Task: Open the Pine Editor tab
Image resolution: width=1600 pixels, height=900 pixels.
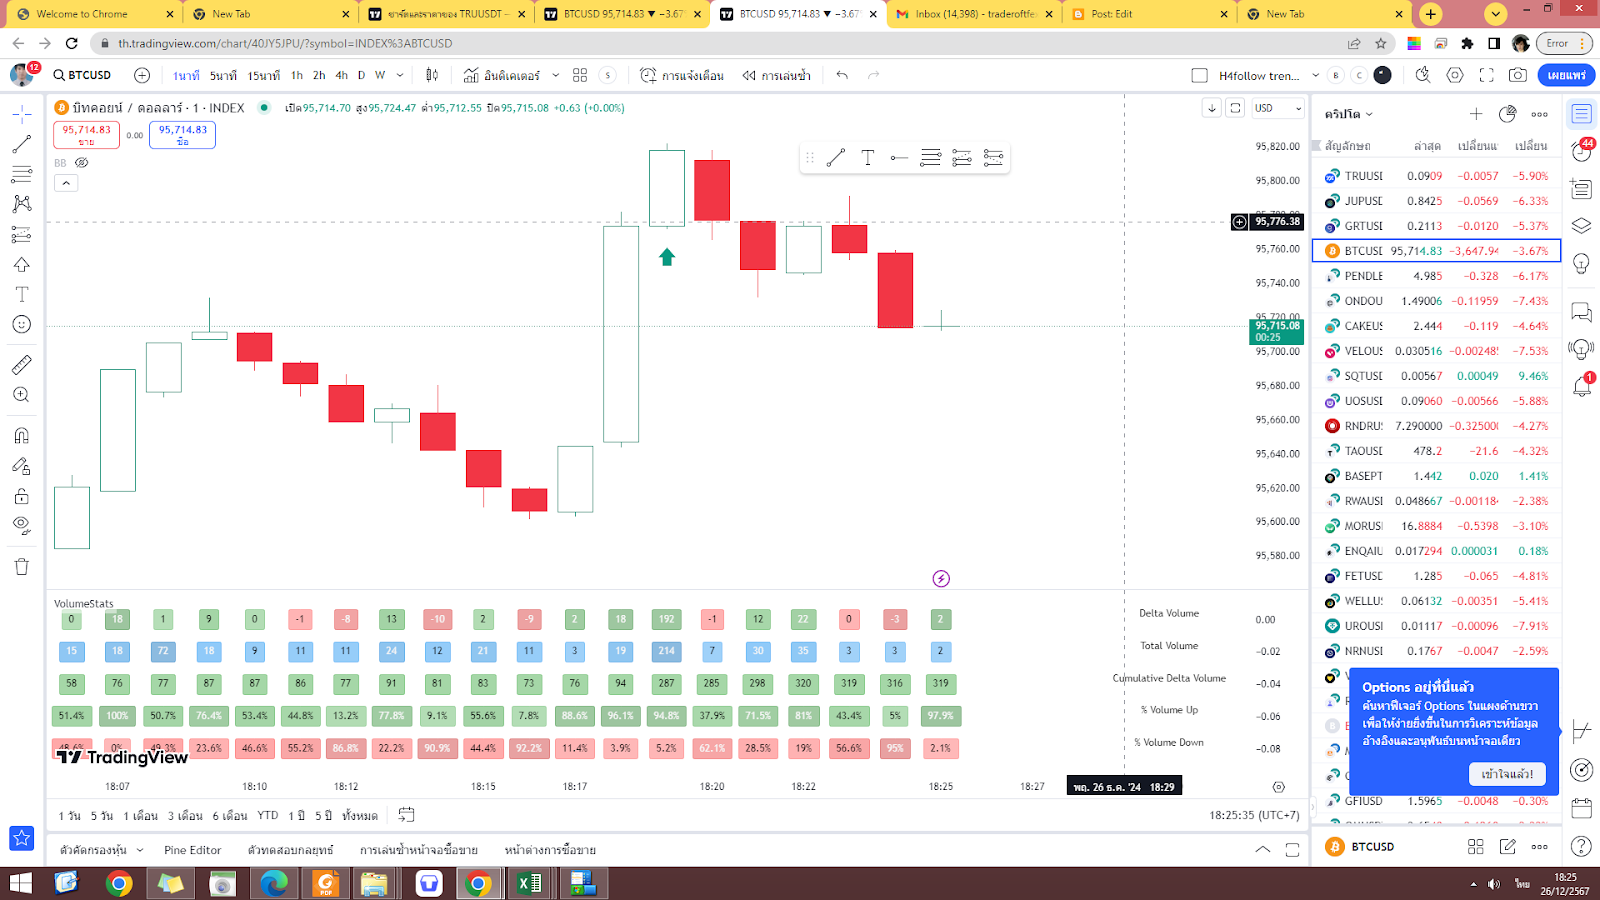Action: (193, 850)
